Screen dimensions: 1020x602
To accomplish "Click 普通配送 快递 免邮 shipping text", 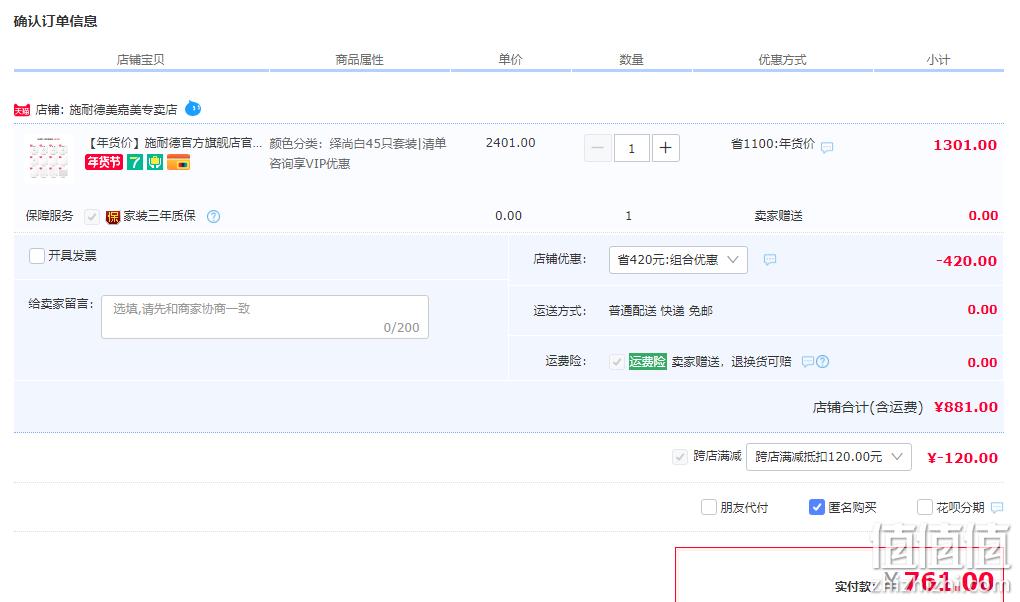I will [660, 311].
